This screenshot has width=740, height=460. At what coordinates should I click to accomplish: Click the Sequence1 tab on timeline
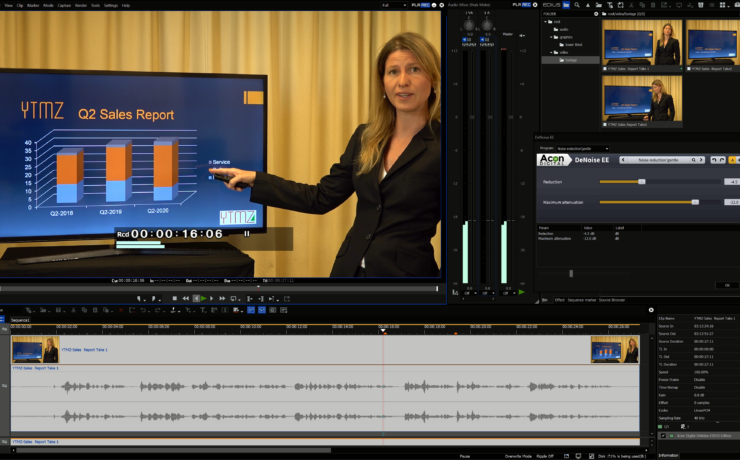click(x=20, y=320)
